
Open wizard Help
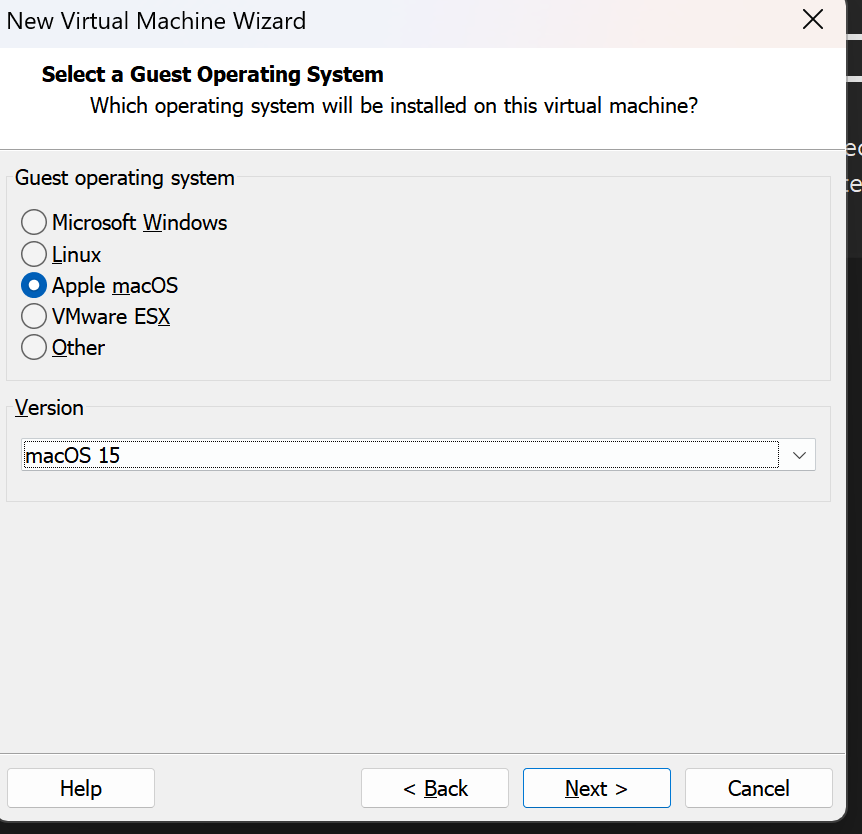click(x=81, y=788)
